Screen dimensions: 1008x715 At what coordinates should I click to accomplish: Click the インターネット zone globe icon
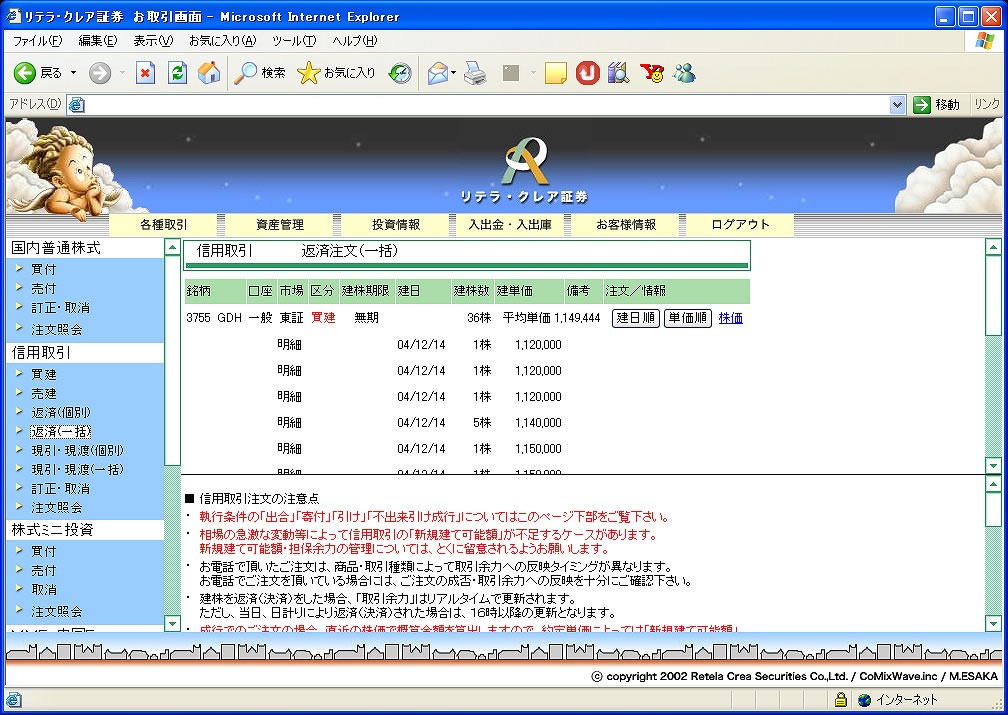865,700
